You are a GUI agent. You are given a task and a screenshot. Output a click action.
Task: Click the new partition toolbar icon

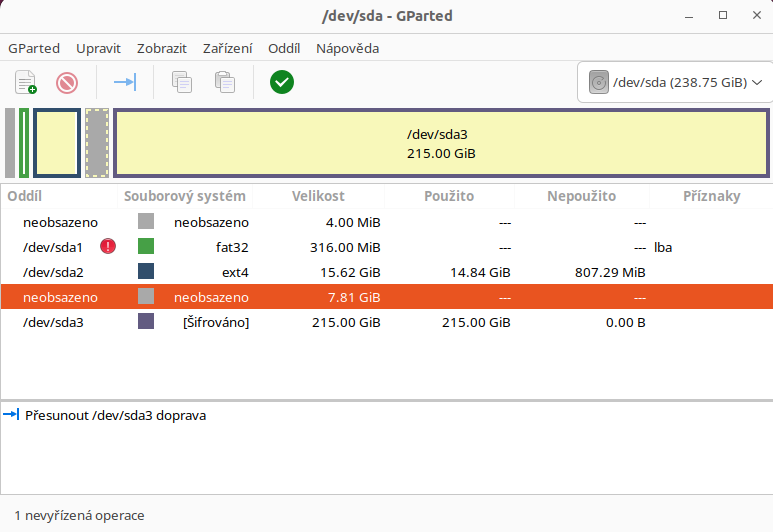pyautogui.click(x=26, y=82)
